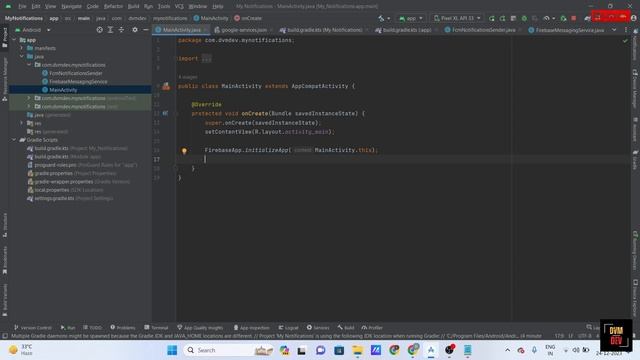Screen dimensions: 640x360
Task: Open gradle-wrapper.properties in tree
Action: coord(64,182)
